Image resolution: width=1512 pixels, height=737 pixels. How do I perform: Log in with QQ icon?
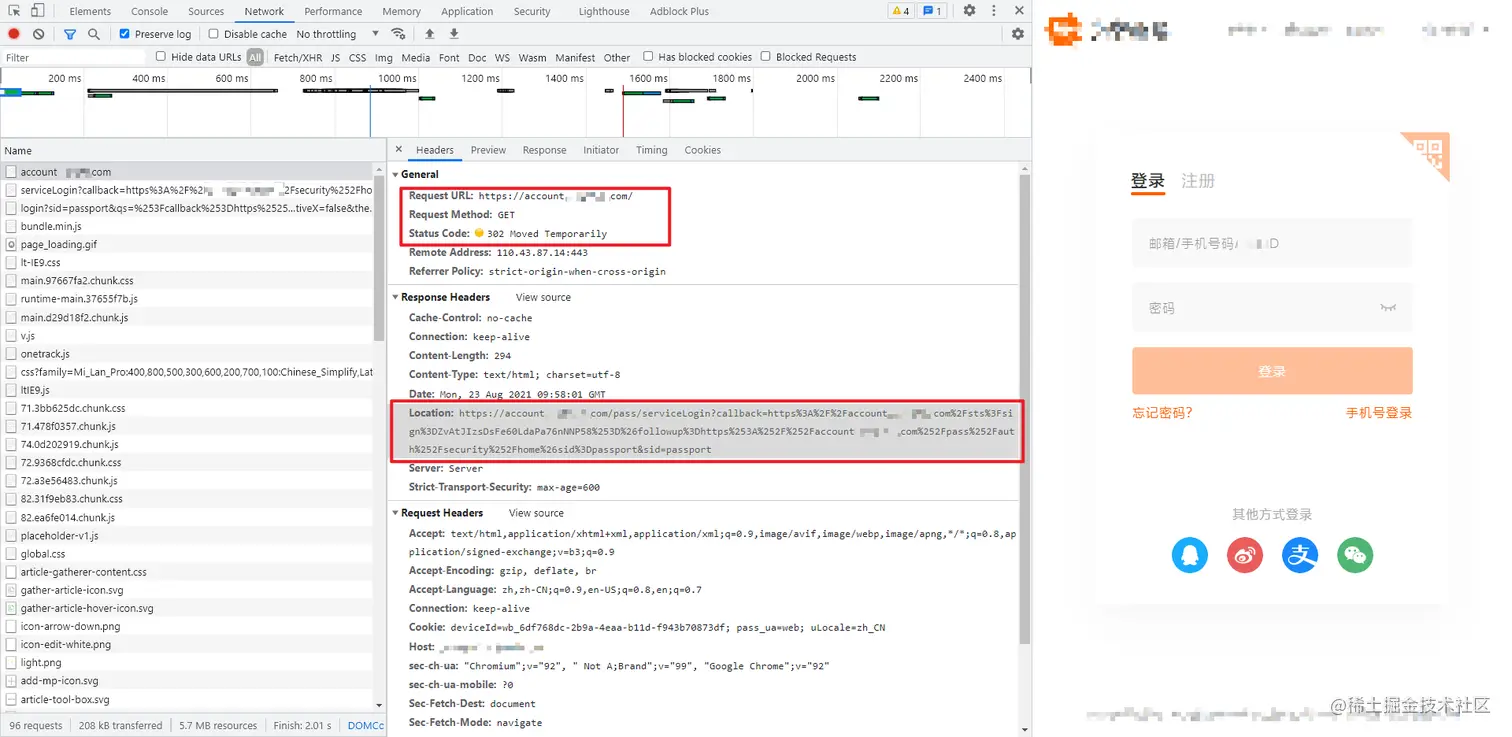1190,555
